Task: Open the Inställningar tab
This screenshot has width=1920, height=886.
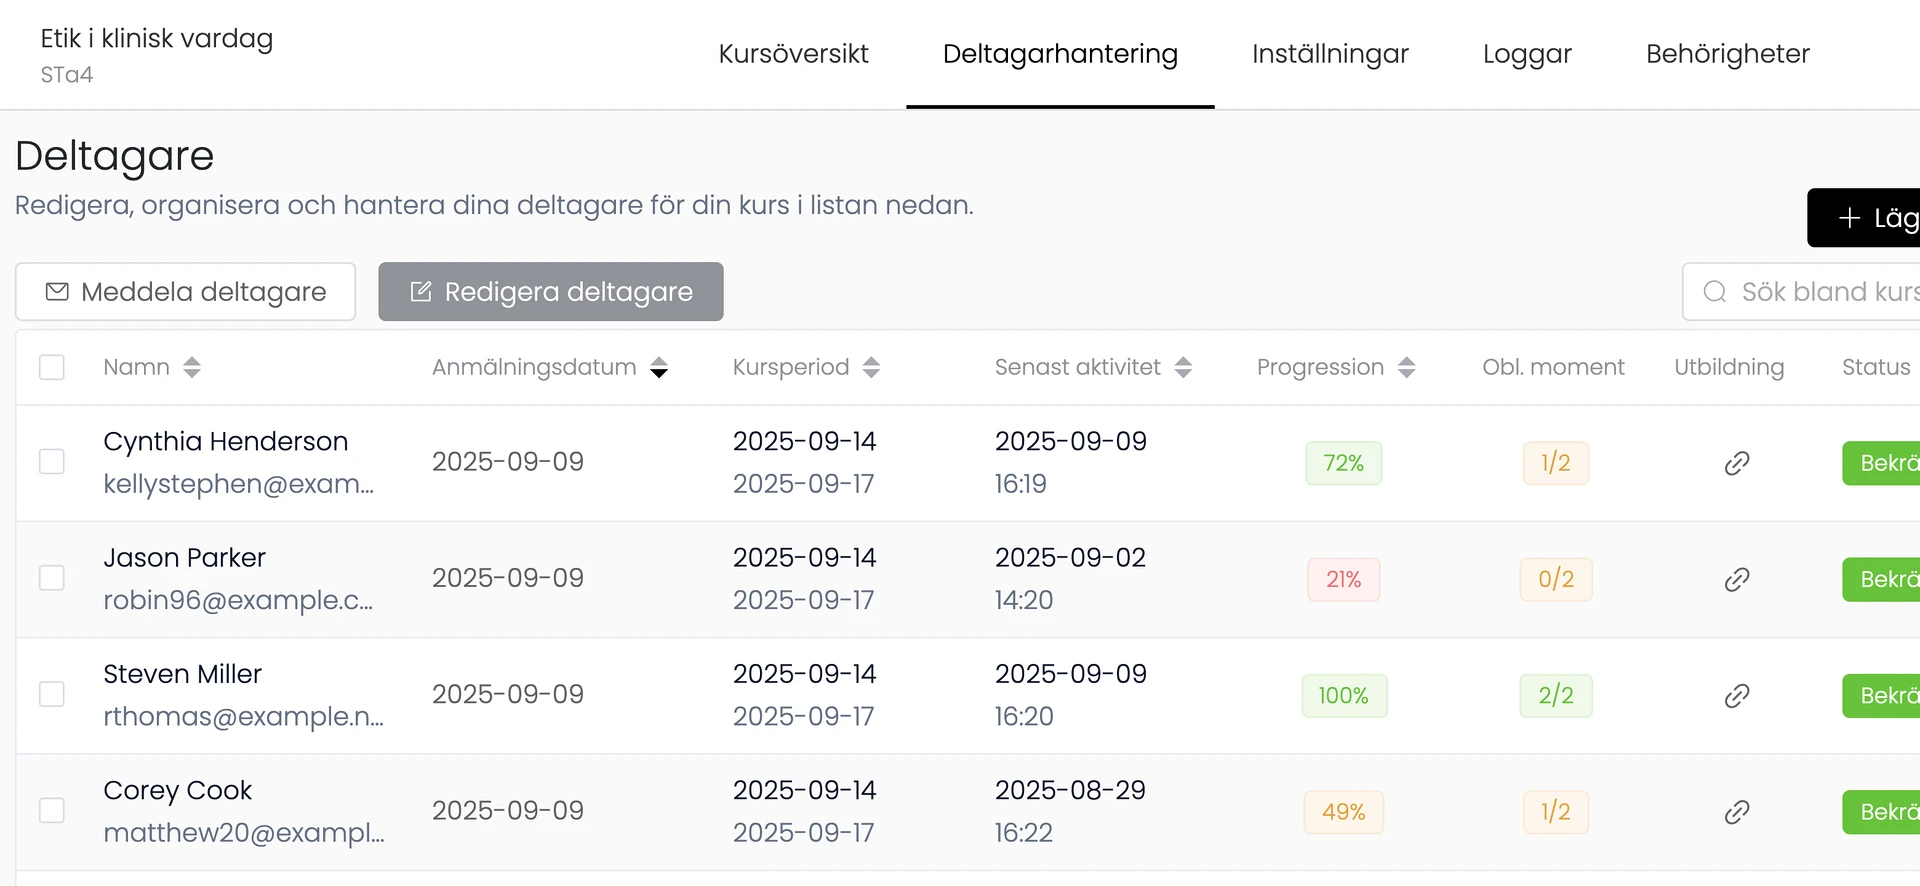Action: pyautogui.click(x=1330, y=54)
